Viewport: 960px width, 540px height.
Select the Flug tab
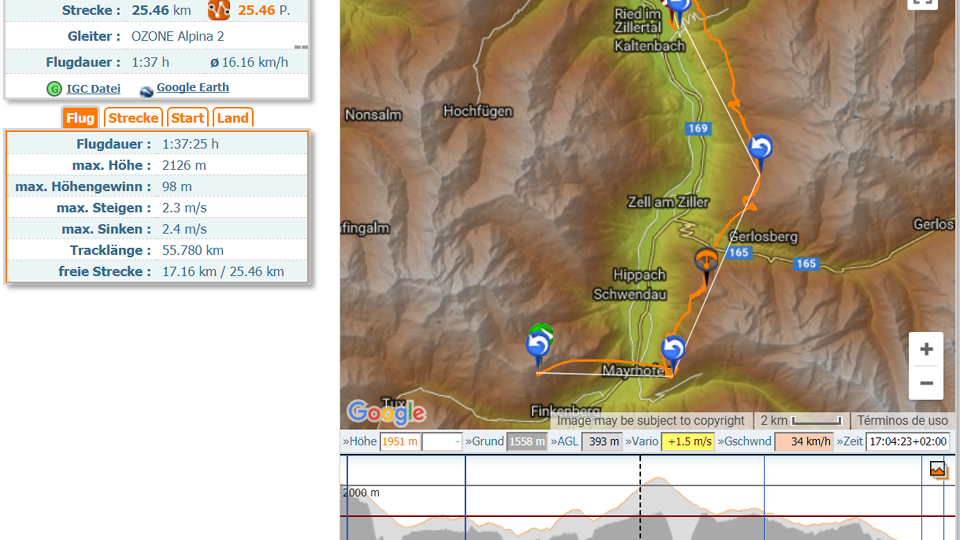(x=80, y=118)
